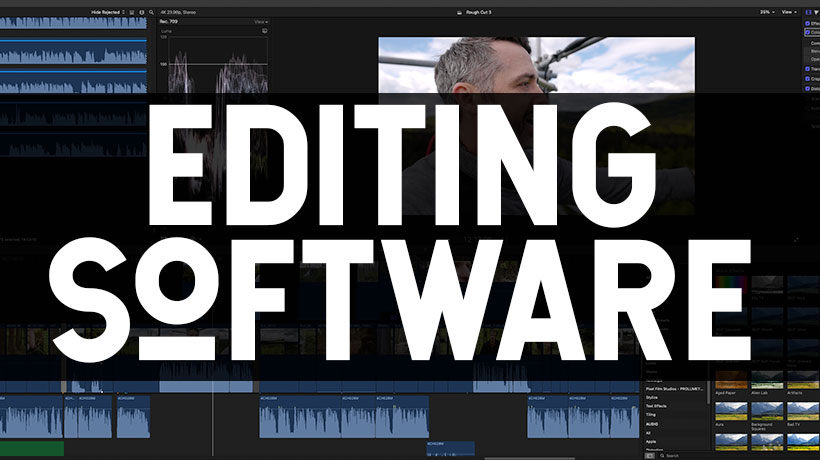Select the small connected audio clip below the main audio track
This screenshot has height=460, width=820.
click(450, 448)
